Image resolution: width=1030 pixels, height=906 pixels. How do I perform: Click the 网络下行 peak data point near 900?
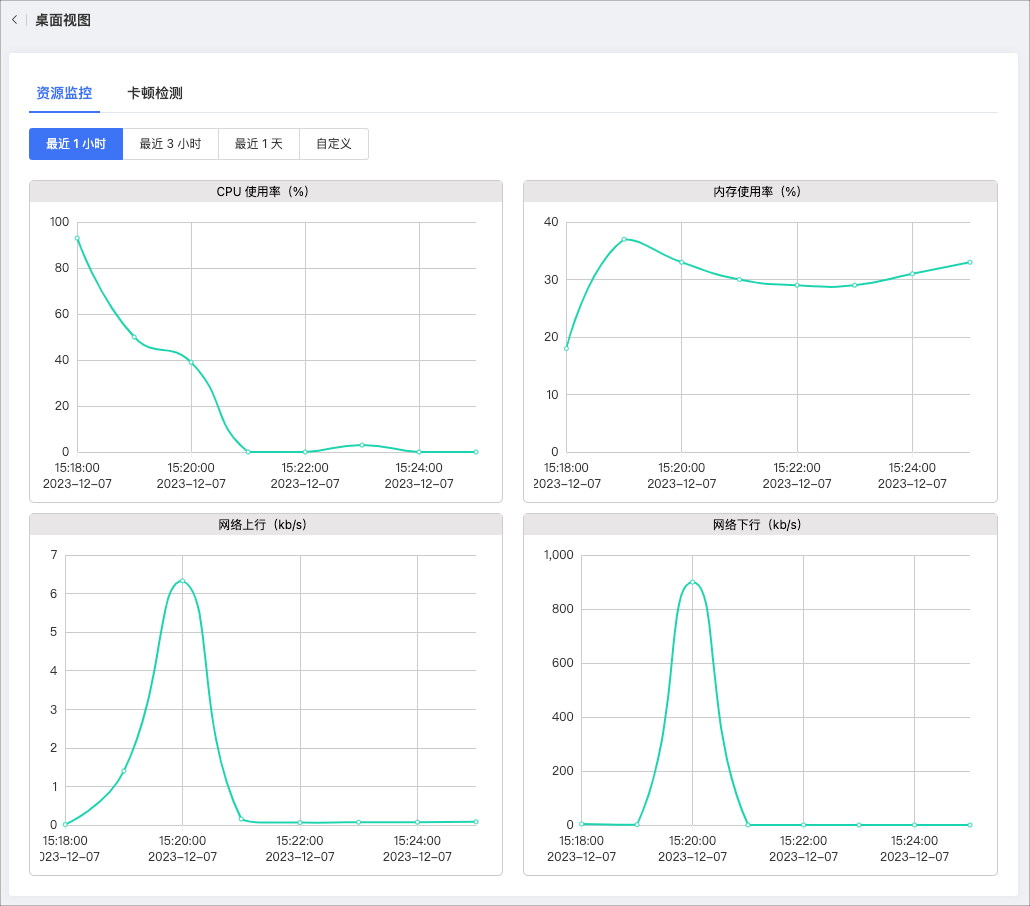(x=692, y=582)
